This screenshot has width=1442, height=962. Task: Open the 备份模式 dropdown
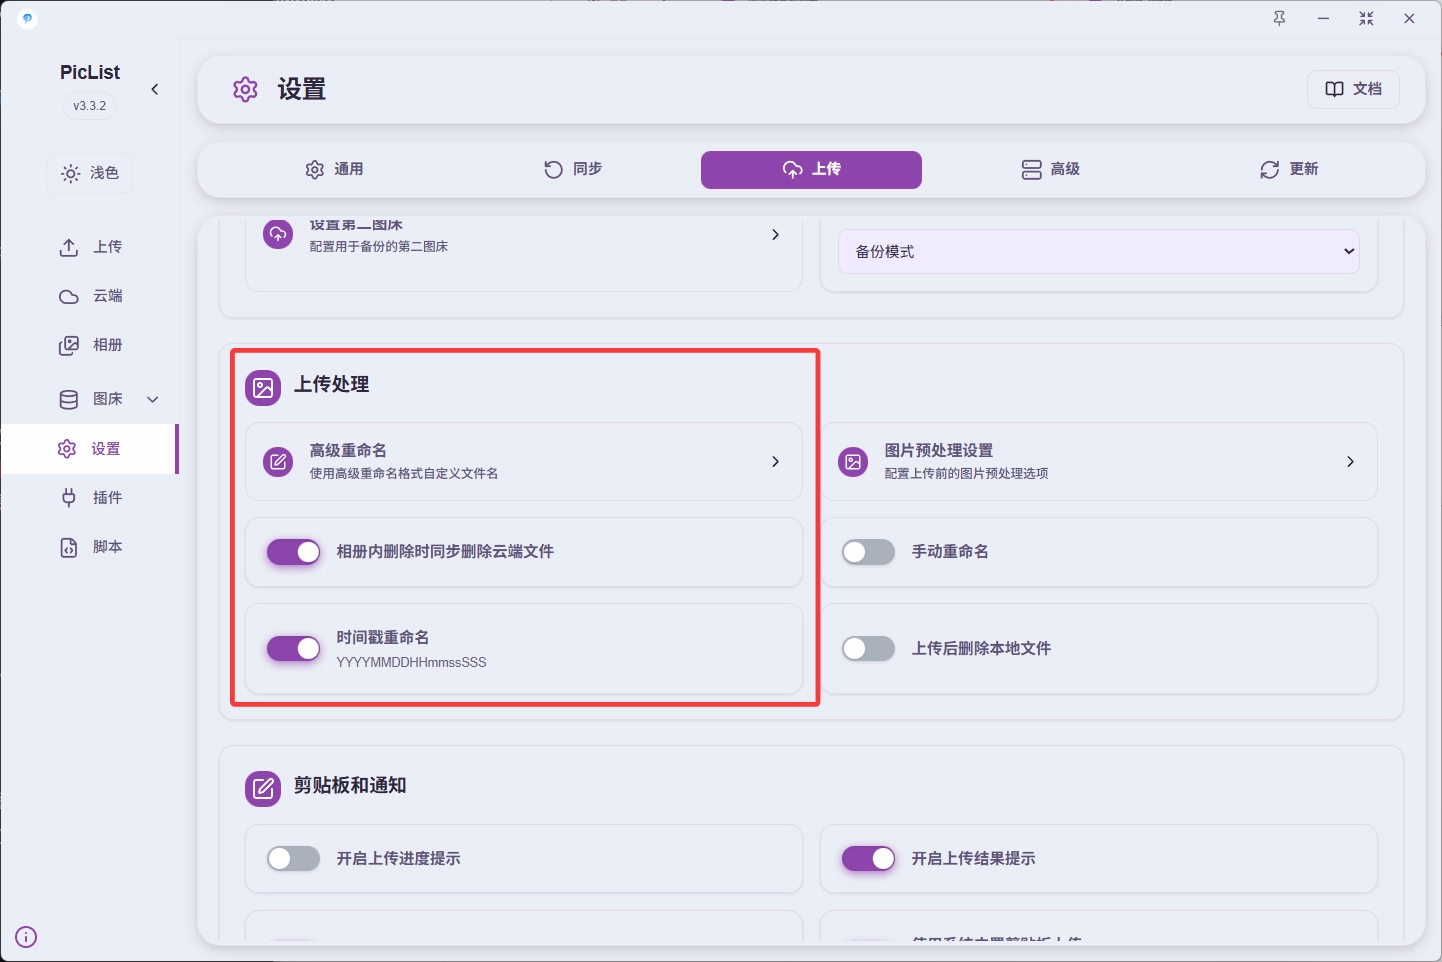coord(1098,252)
